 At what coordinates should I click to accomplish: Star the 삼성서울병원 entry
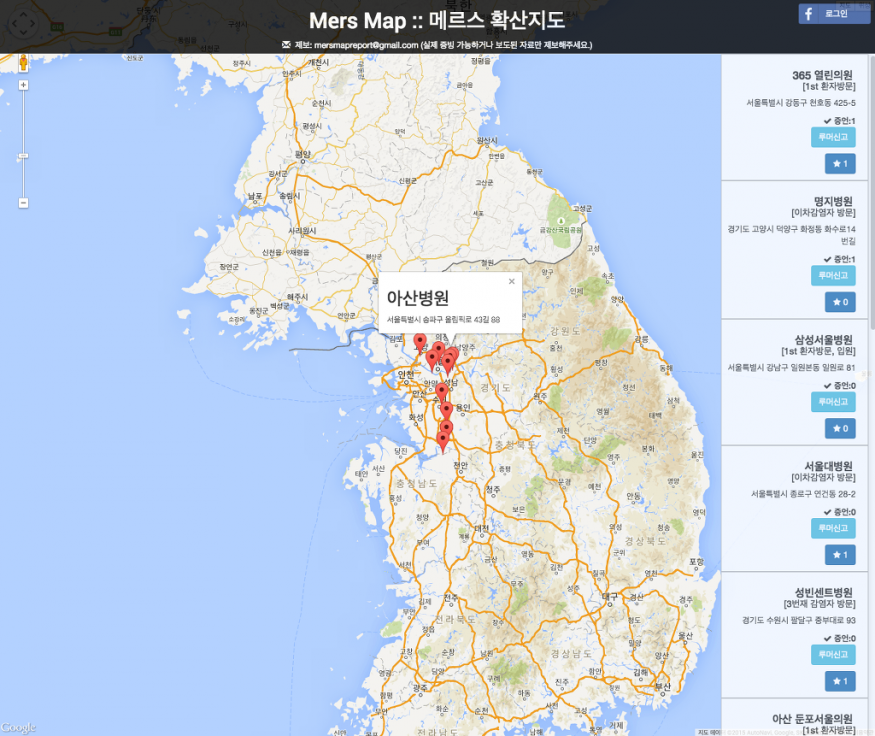839,428
